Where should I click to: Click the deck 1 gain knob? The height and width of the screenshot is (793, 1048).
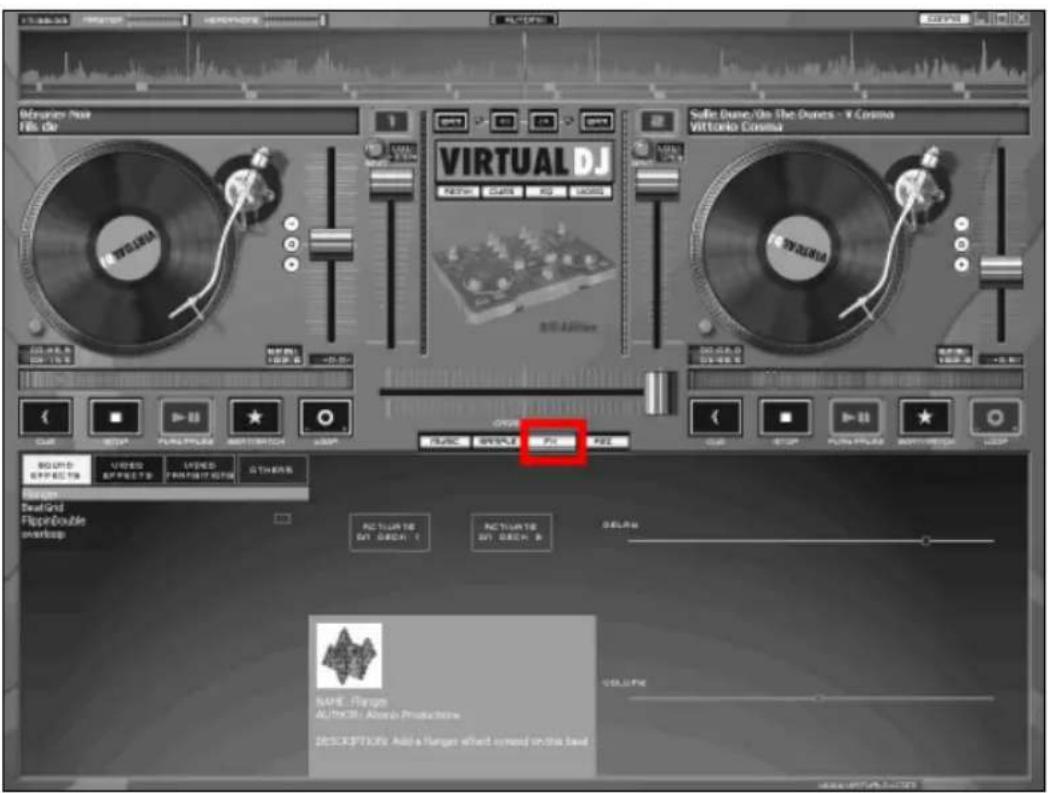point(374,148)
